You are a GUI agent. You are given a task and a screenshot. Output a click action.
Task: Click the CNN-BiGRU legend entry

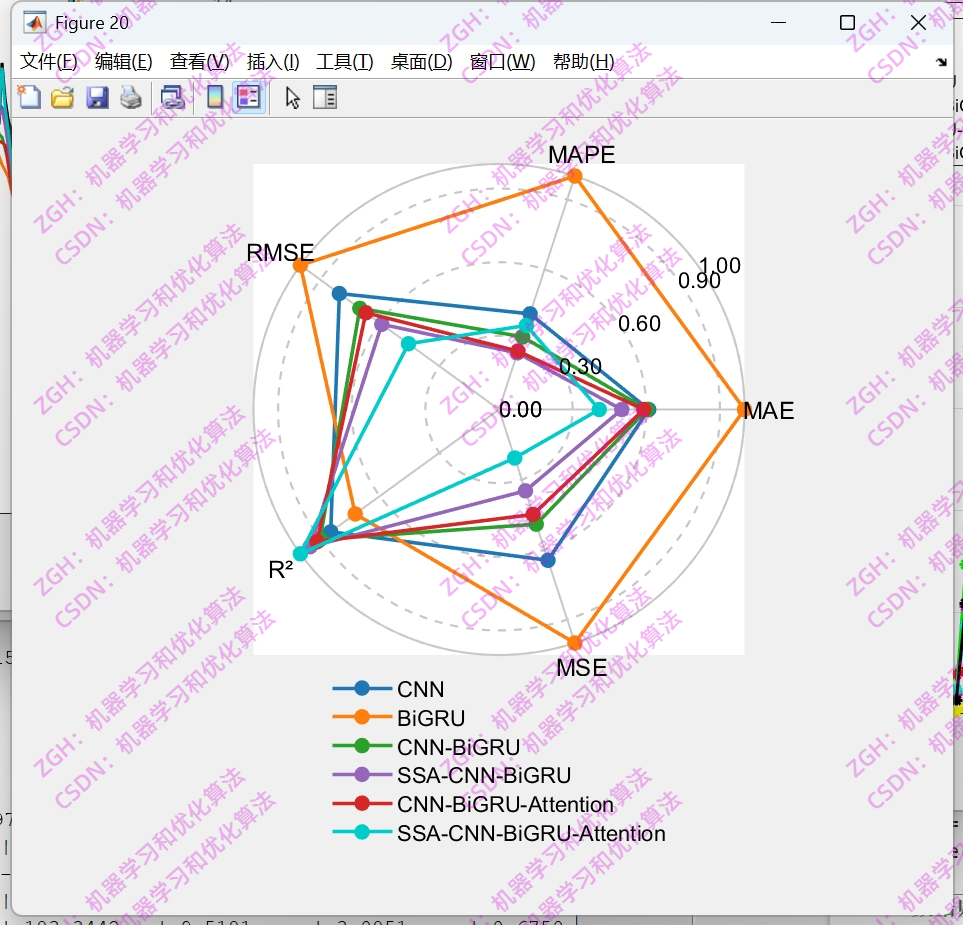click(x=426, y=747)
